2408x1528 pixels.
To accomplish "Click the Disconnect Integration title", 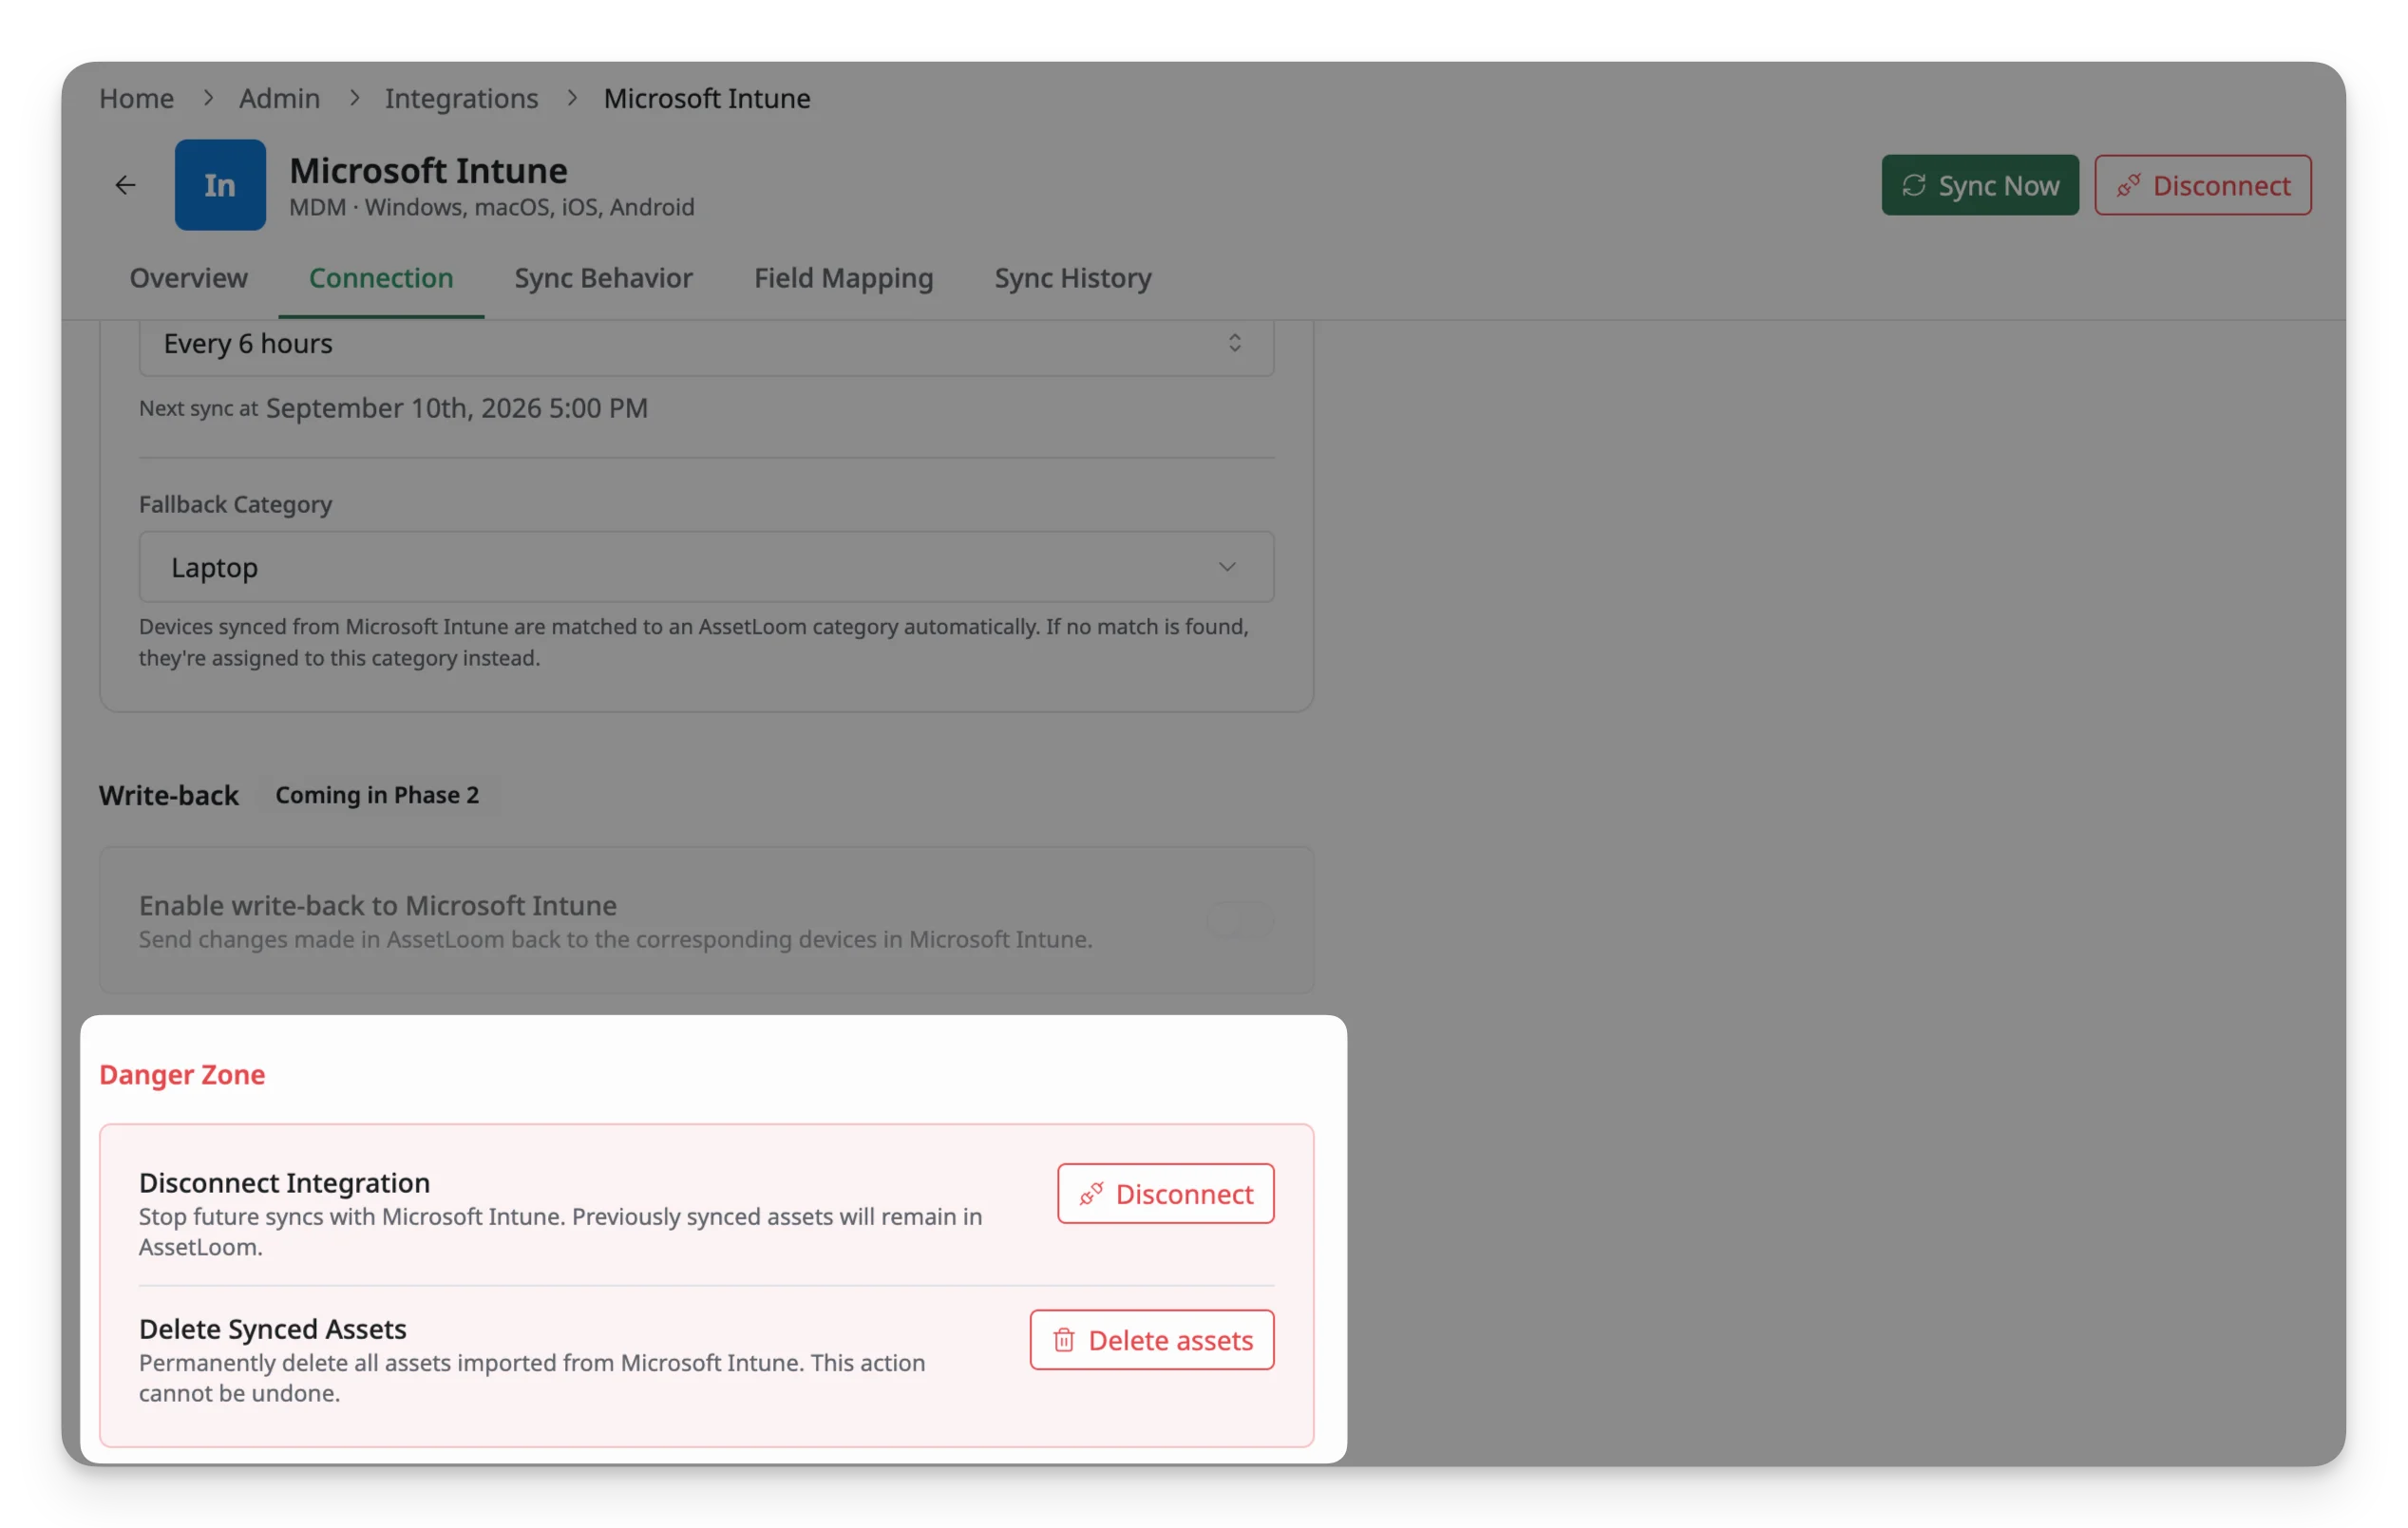I will coord(284,1182).
